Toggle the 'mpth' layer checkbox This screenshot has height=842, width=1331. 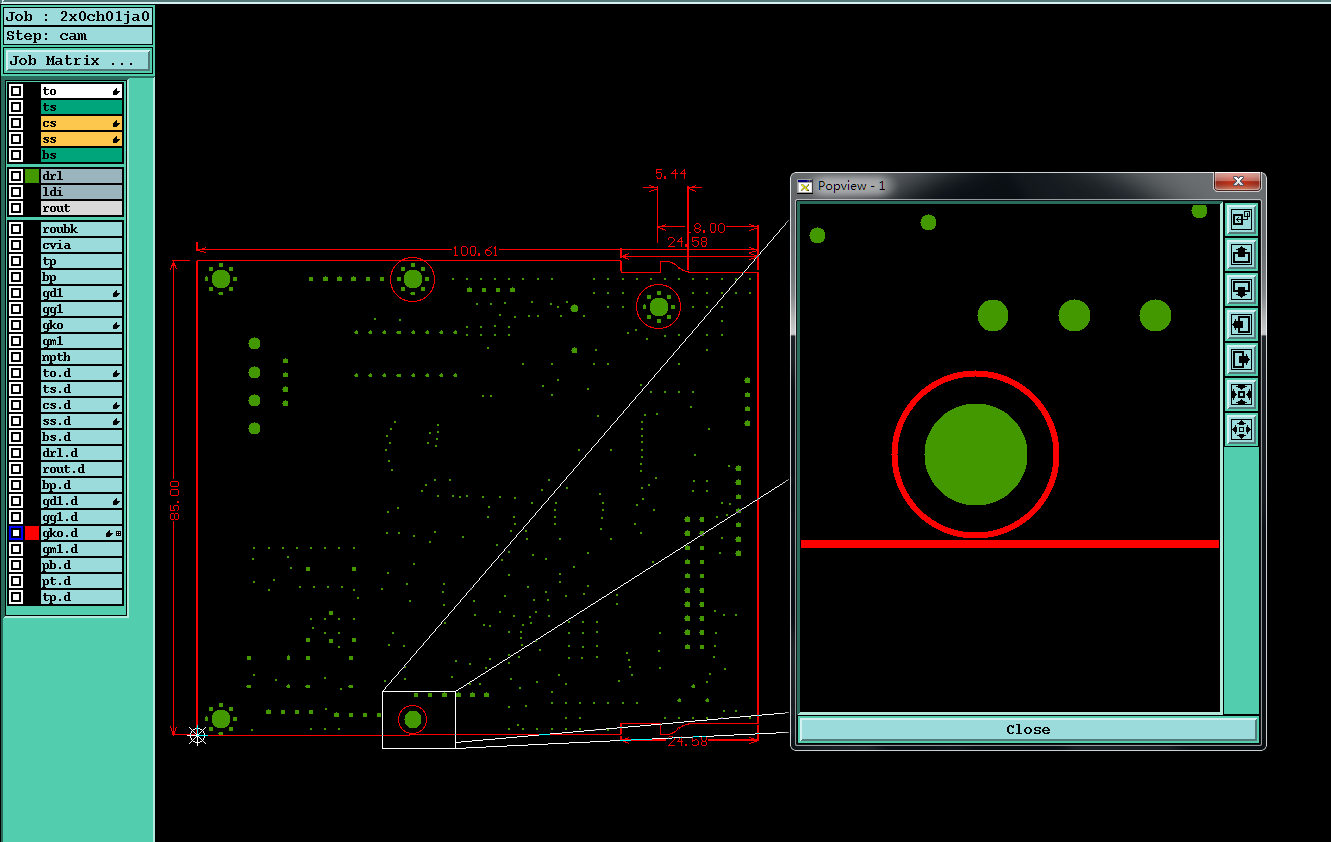tap(16, 357)
